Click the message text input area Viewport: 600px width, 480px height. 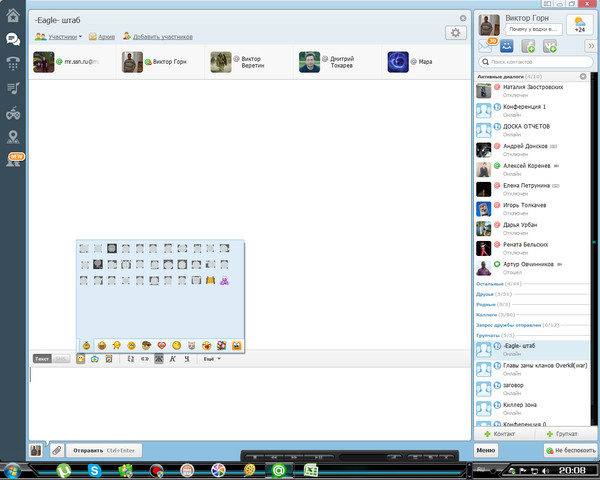[249, 404]
